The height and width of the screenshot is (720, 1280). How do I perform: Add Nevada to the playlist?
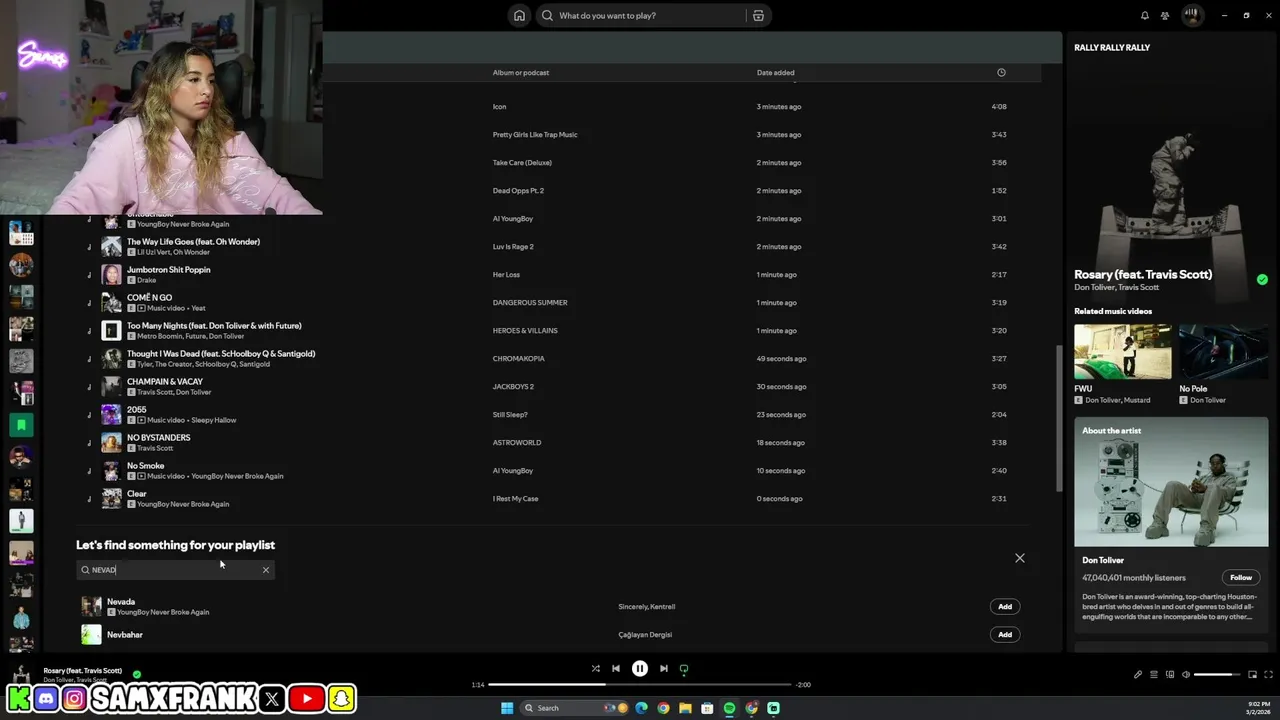click(1005, 606)
